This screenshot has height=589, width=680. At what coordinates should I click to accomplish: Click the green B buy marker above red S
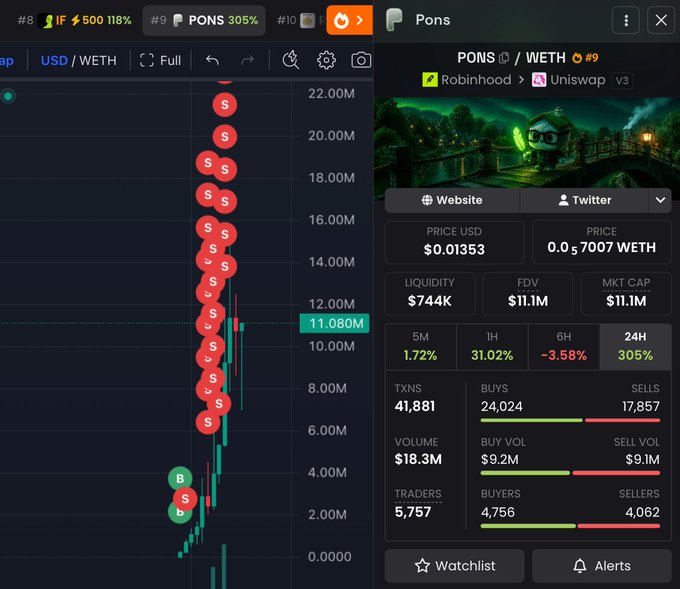coord(180,478)
